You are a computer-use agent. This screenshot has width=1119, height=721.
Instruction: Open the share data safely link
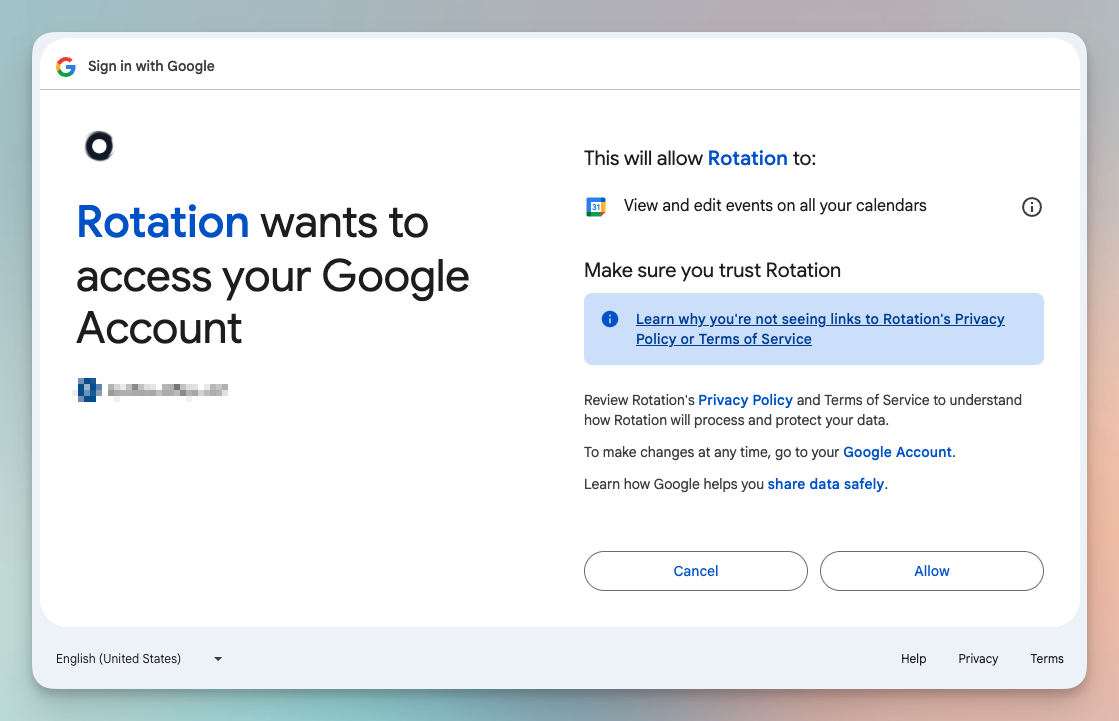(x=826, y=484)
